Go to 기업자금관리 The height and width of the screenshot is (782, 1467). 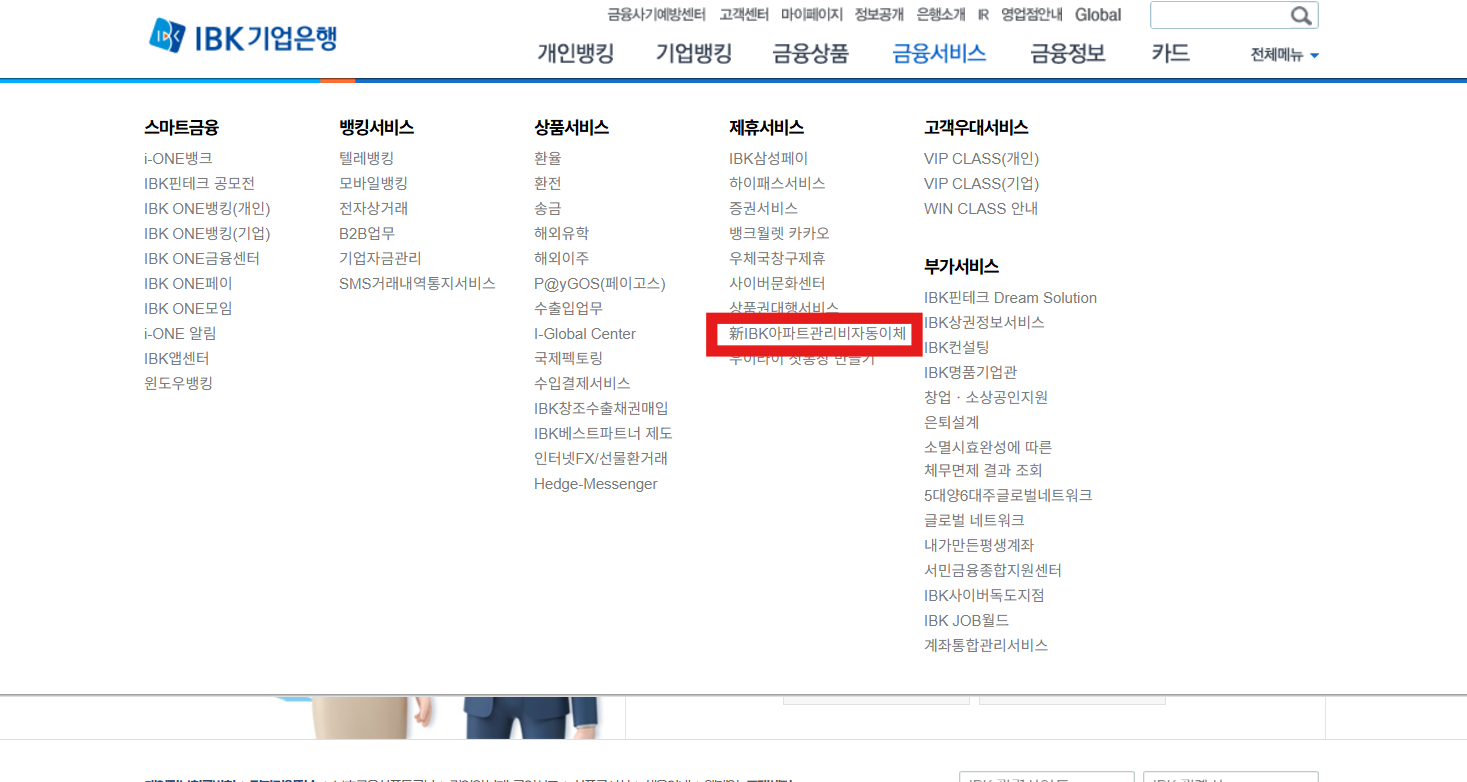(380, 258)
